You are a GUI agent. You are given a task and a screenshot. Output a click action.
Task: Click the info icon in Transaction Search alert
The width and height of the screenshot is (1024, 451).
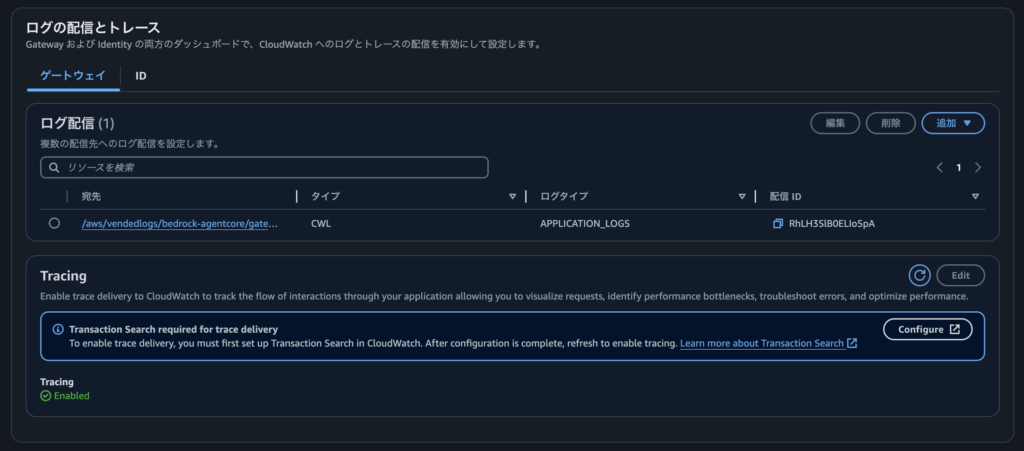coord(58,329)
